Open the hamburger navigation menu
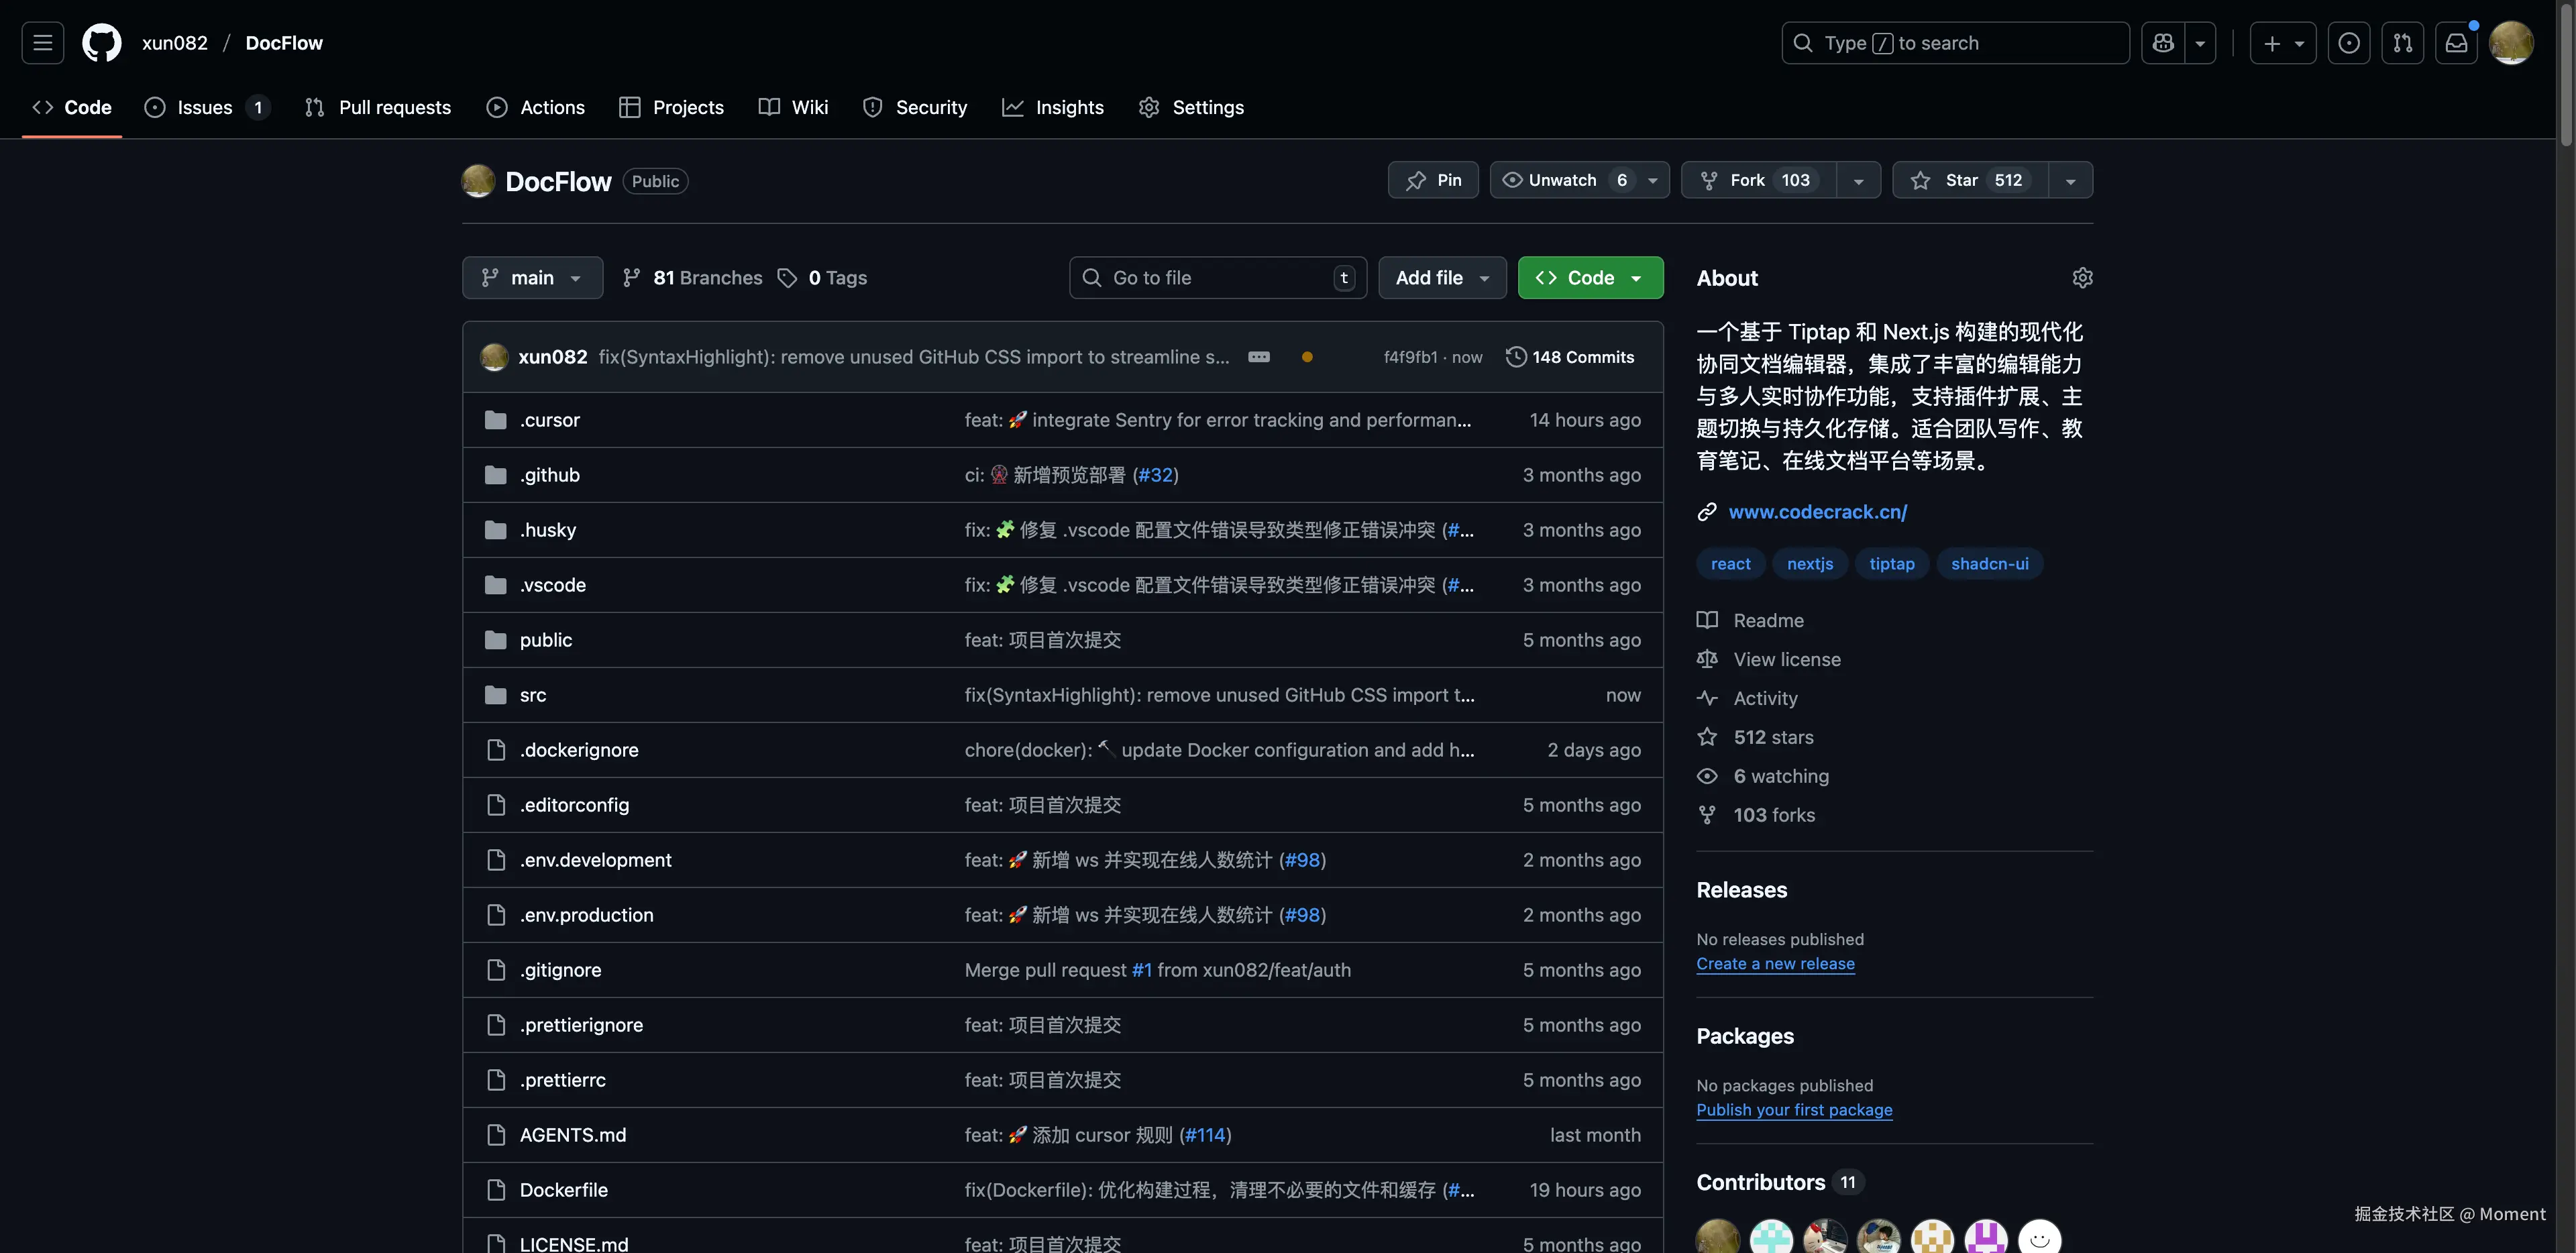The height and width of the screenshot is (1253, 2576). (42, 43)
